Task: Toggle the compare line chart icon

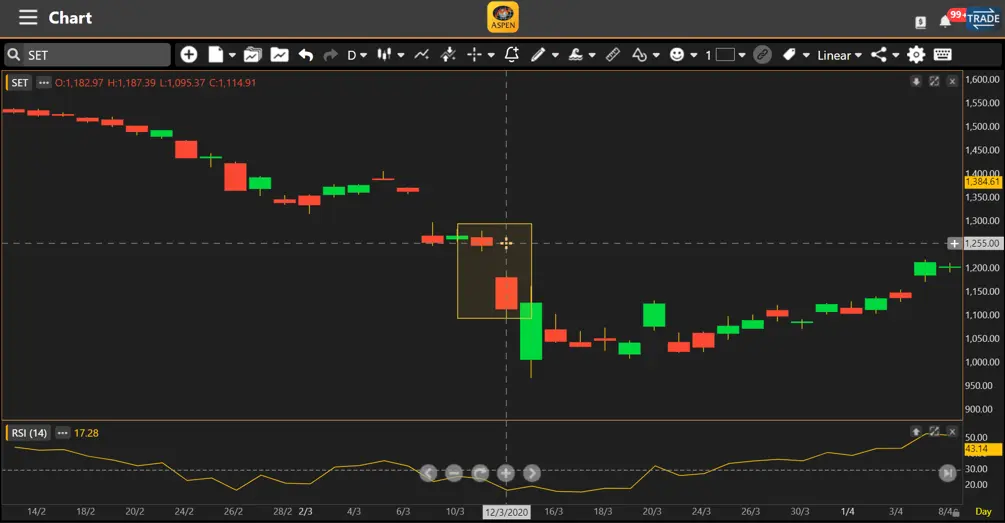Action: pos(421,55)
